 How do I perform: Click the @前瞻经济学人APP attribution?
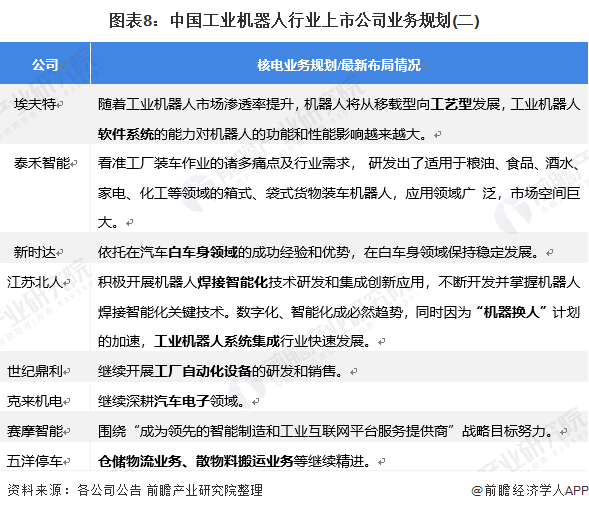pyautogui.click(x=530, y=490)
